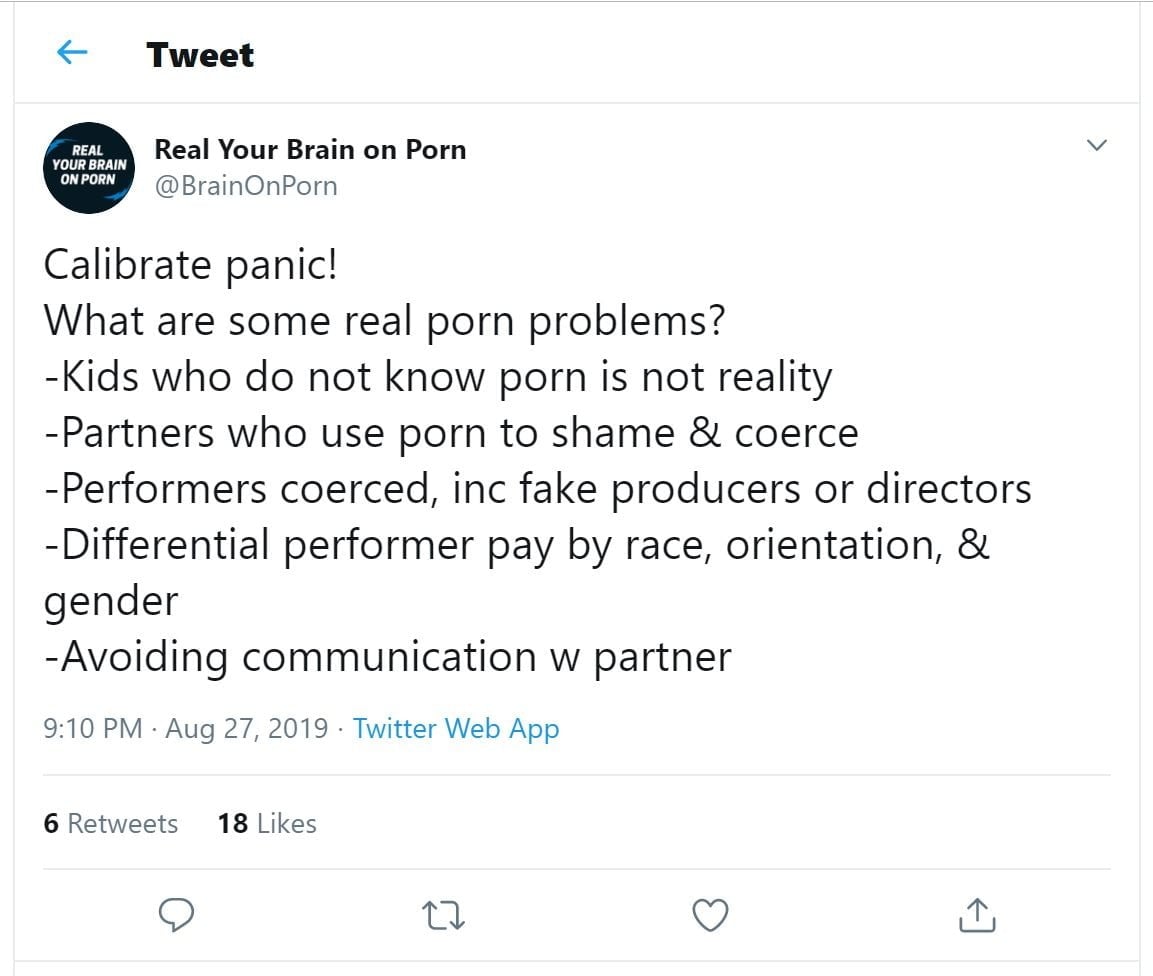Screen dimensions: 1153x976
Task: Open the Real Your Brain on Porn profile name
Action: pos(310,150)
